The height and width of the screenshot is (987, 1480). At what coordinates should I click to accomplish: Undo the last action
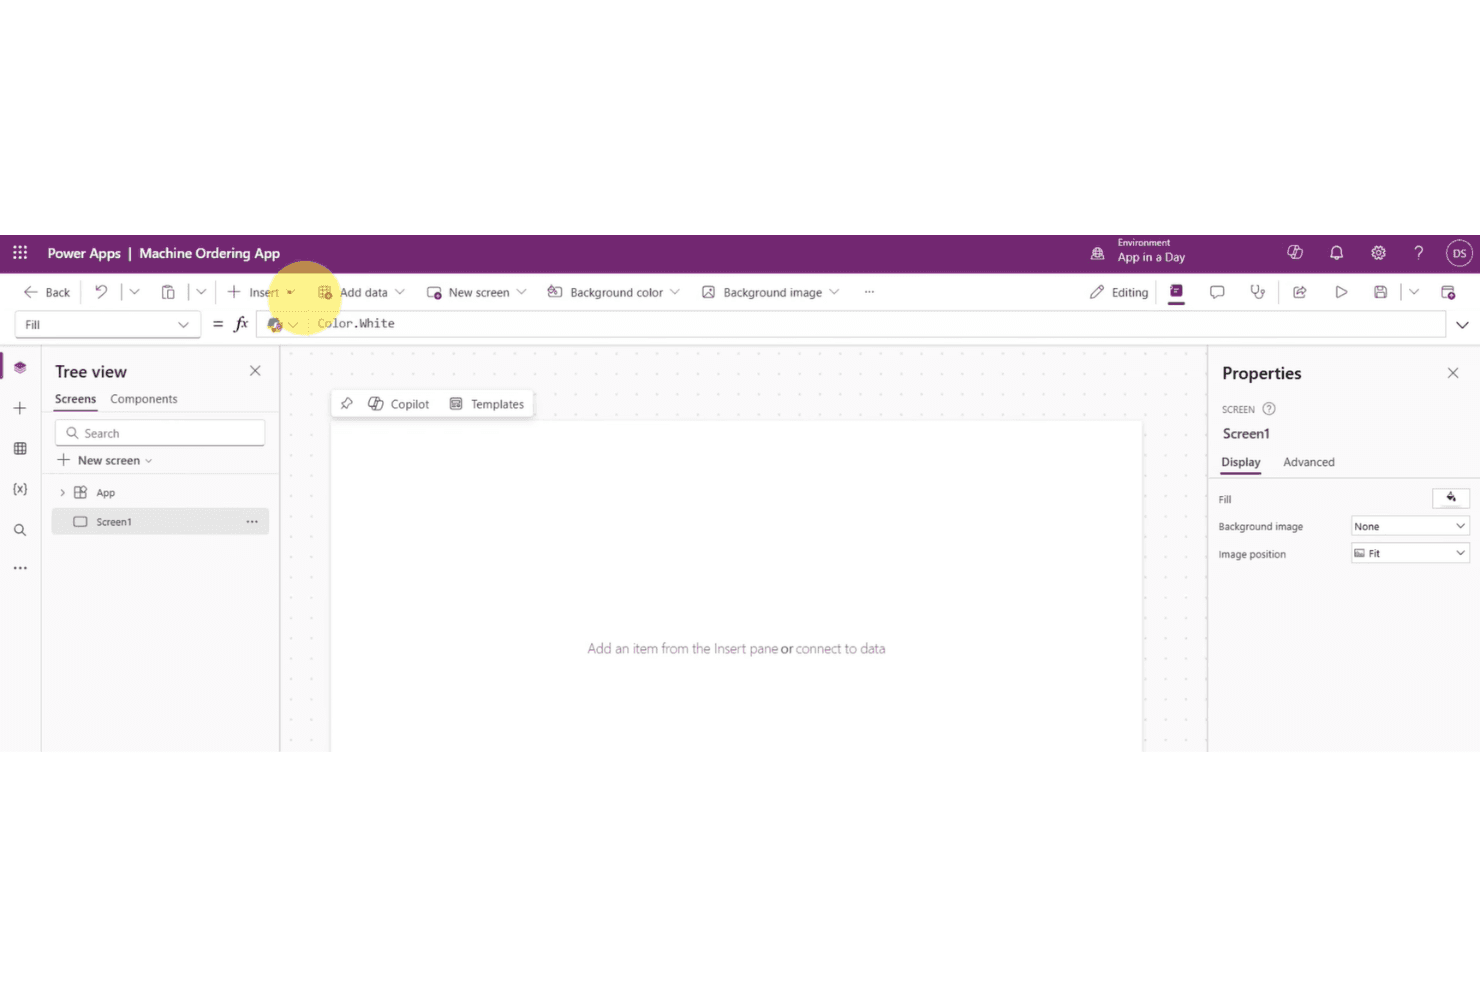(101, 292)
